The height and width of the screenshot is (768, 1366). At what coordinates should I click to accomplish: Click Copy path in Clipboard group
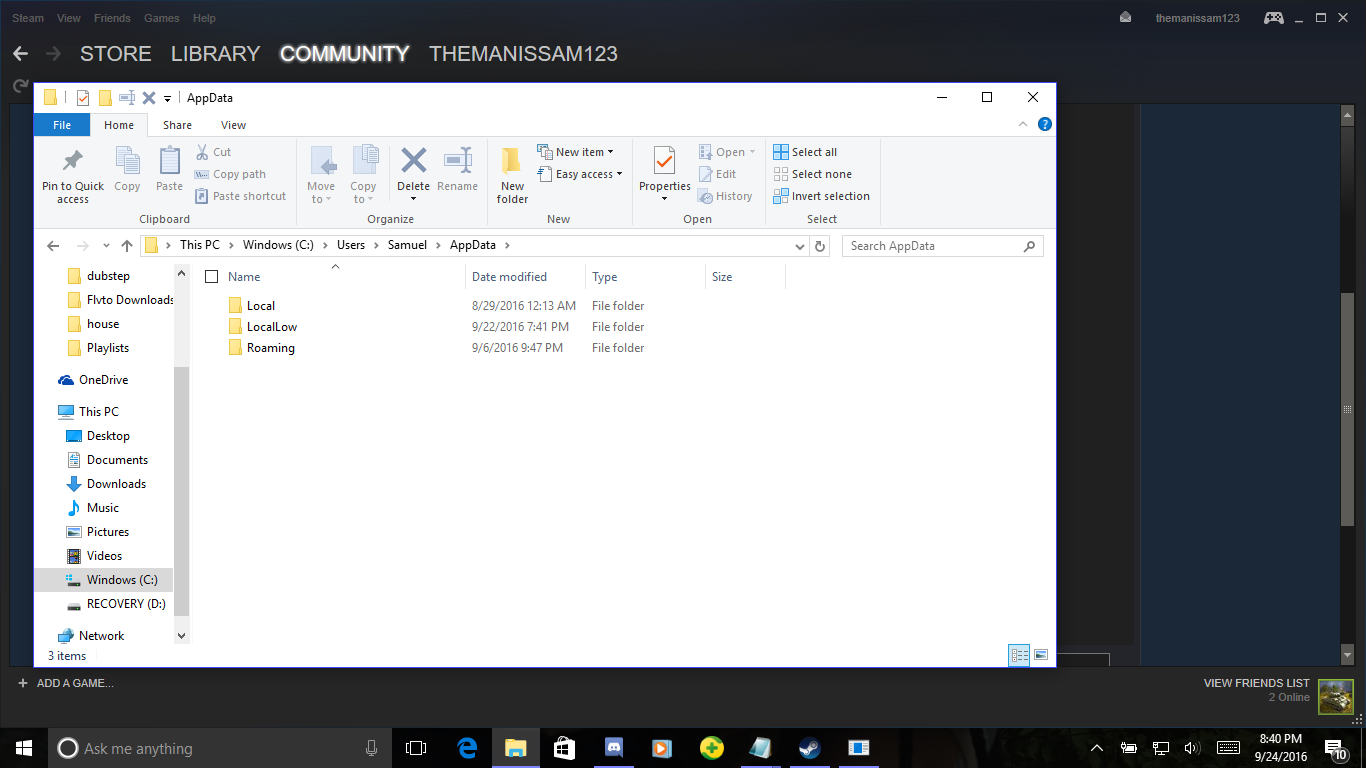[x=230, y=174]
